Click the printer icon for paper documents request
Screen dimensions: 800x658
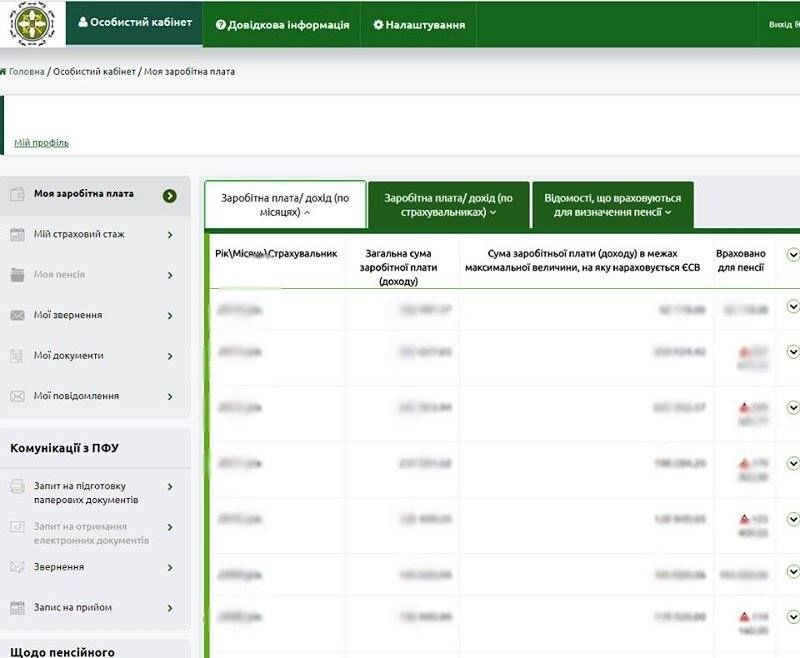click(x=16, y=487)
